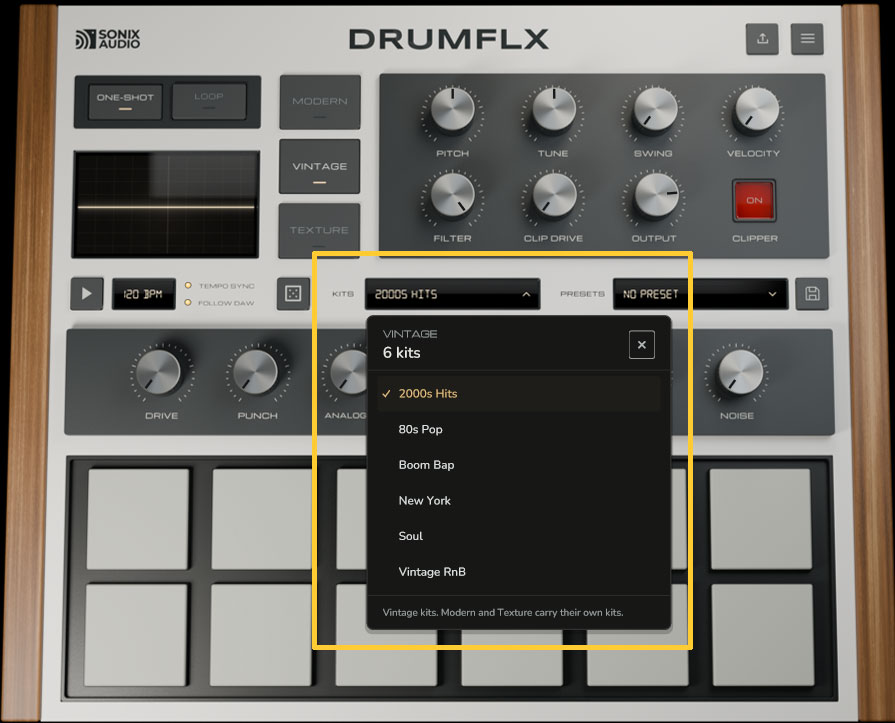Image resolution: width=895 pixels, height=723 pixels.
Task: Click the waveform display screen
Action: [166, 204]
